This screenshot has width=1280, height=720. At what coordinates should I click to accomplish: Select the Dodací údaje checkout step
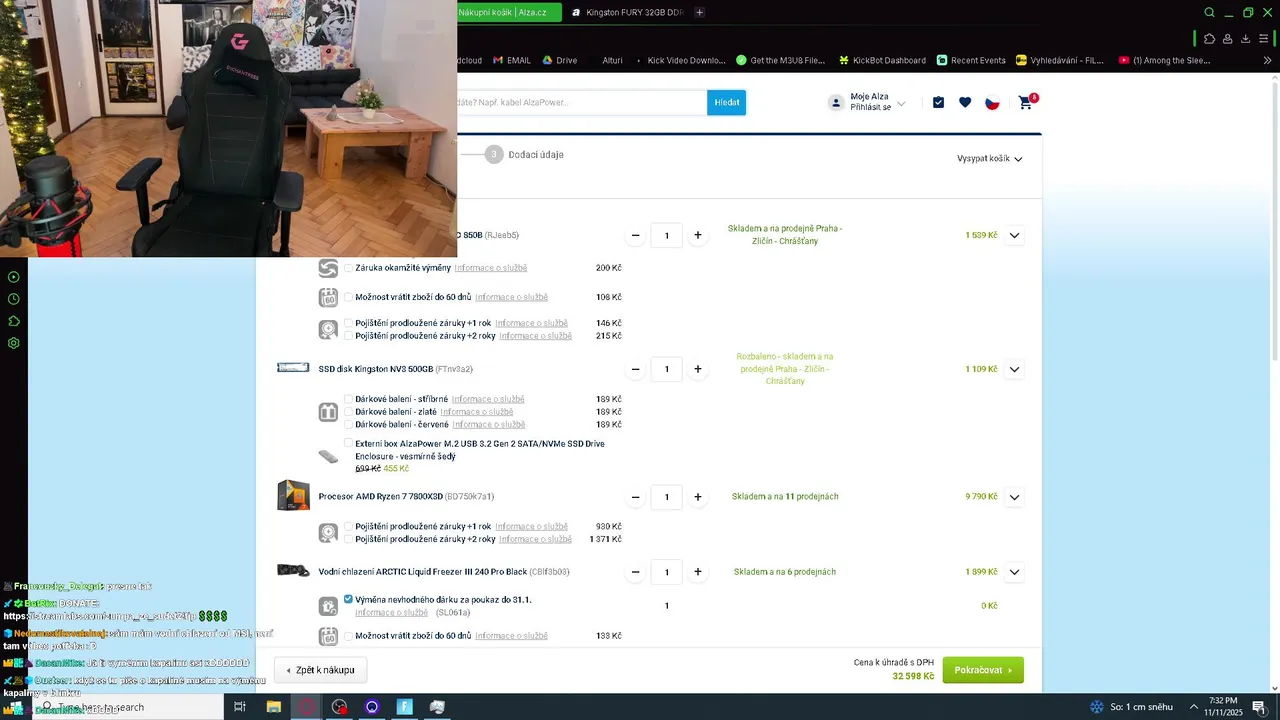pyautogui.click(x=525, y=155)
